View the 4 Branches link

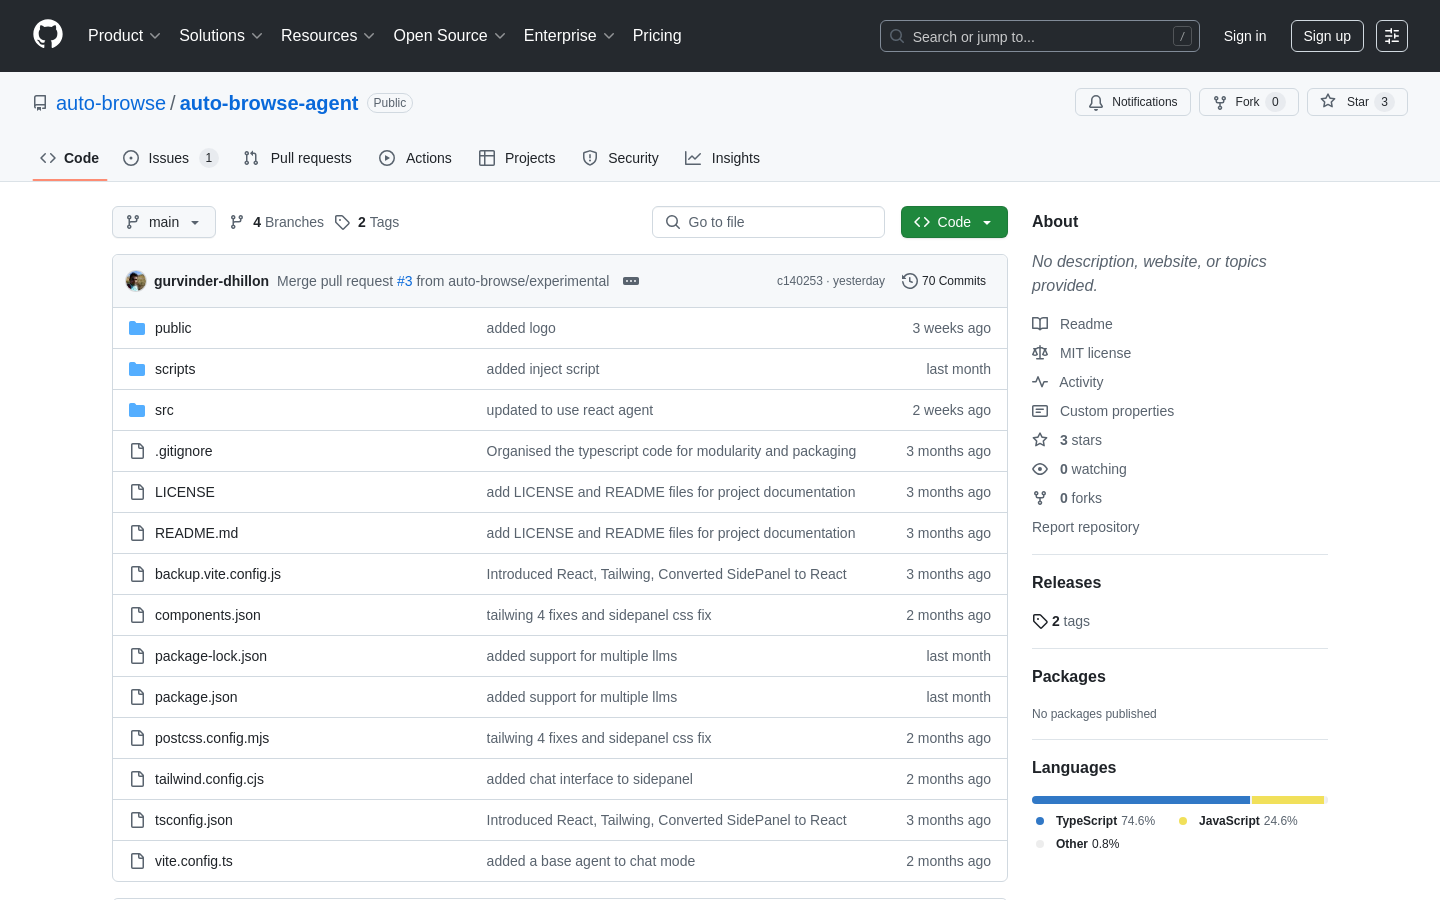[x=277, y=222]
